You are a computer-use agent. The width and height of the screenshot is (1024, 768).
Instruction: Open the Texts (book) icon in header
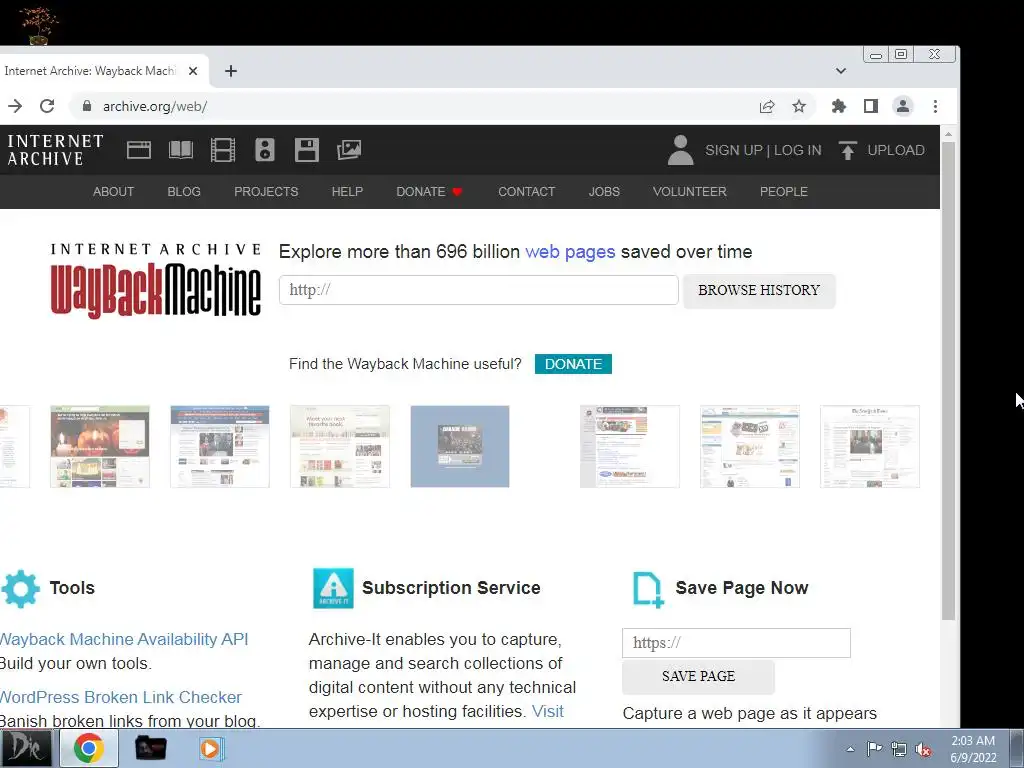coord(181,150)
